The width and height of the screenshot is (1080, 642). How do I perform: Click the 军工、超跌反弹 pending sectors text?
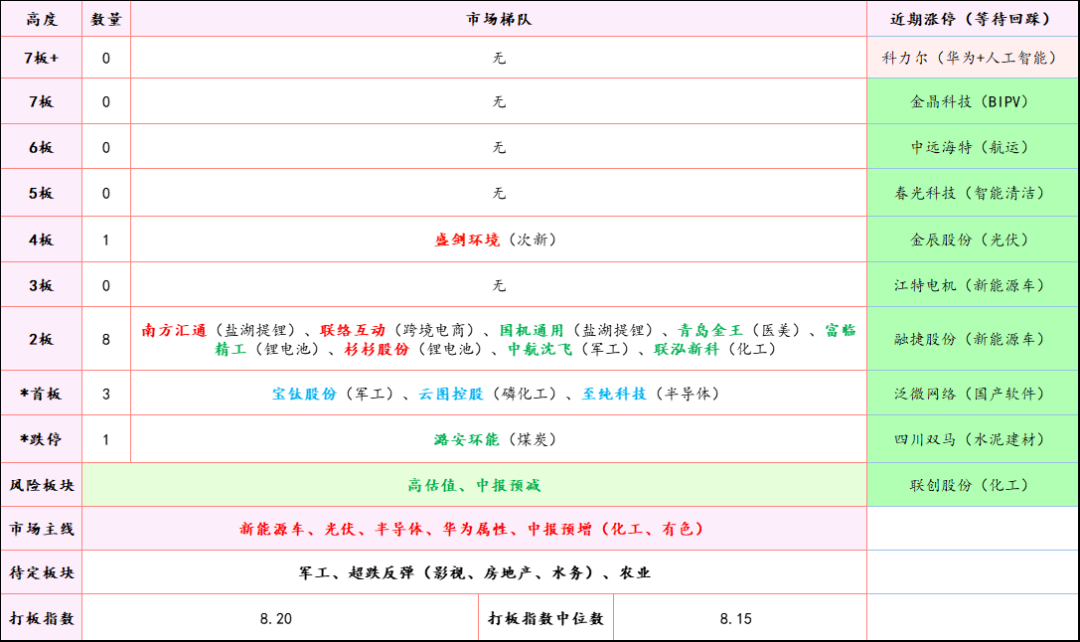[x=475, y=572]
